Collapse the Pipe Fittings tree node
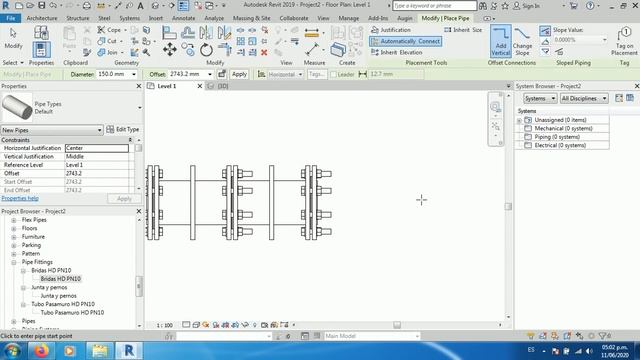 pos(14,262)
